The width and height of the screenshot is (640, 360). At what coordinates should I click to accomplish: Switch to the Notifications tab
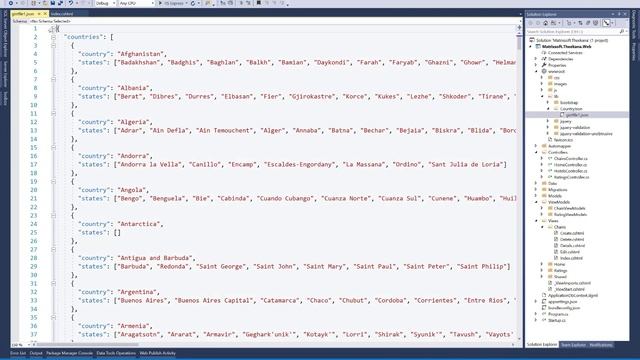point(601,345)
